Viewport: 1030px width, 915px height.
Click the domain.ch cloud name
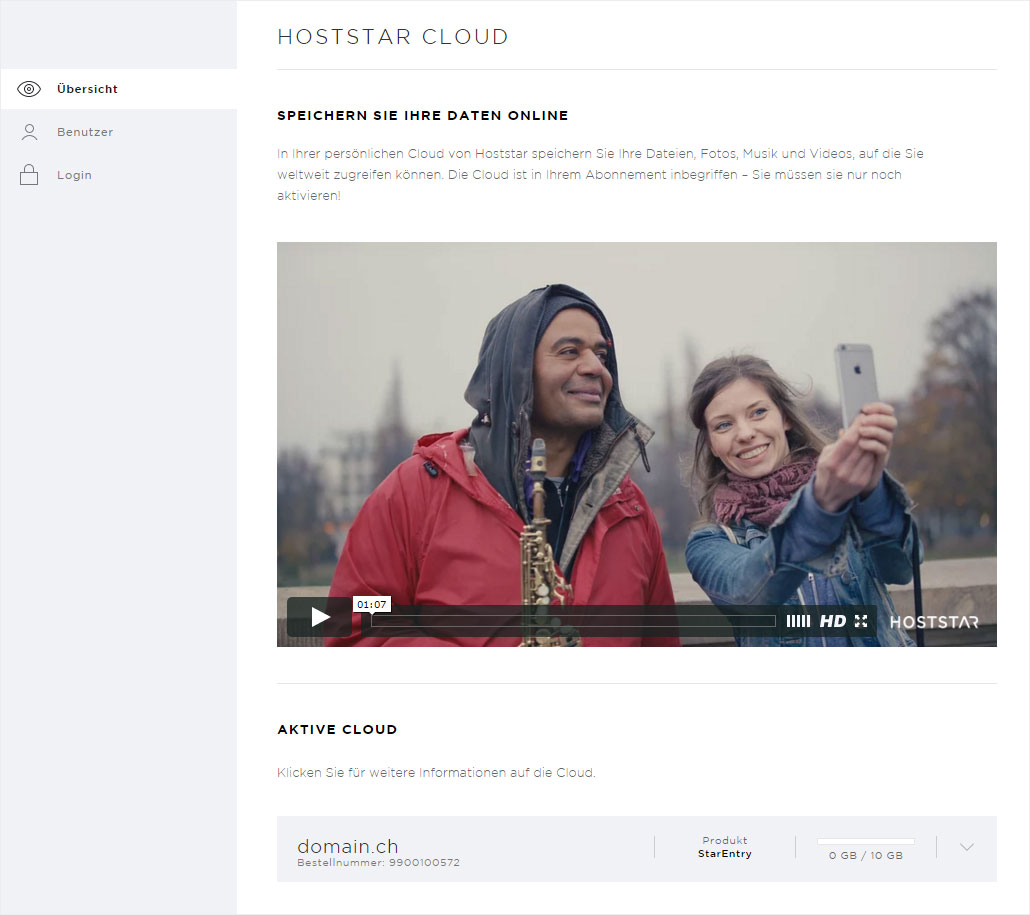[x=347, y=845]
